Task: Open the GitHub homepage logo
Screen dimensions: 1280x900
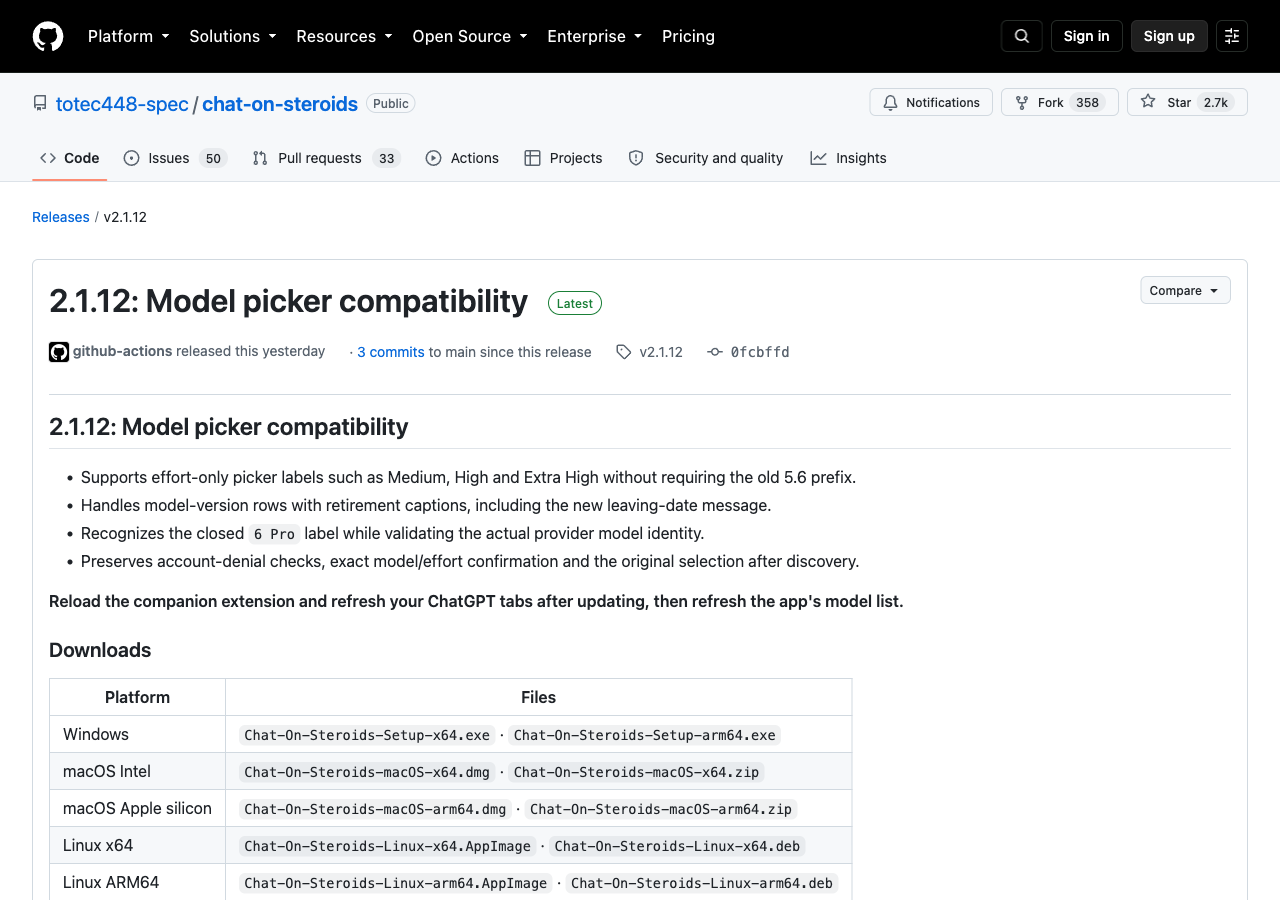Action: pyautogui.click(x=48, y=36)
